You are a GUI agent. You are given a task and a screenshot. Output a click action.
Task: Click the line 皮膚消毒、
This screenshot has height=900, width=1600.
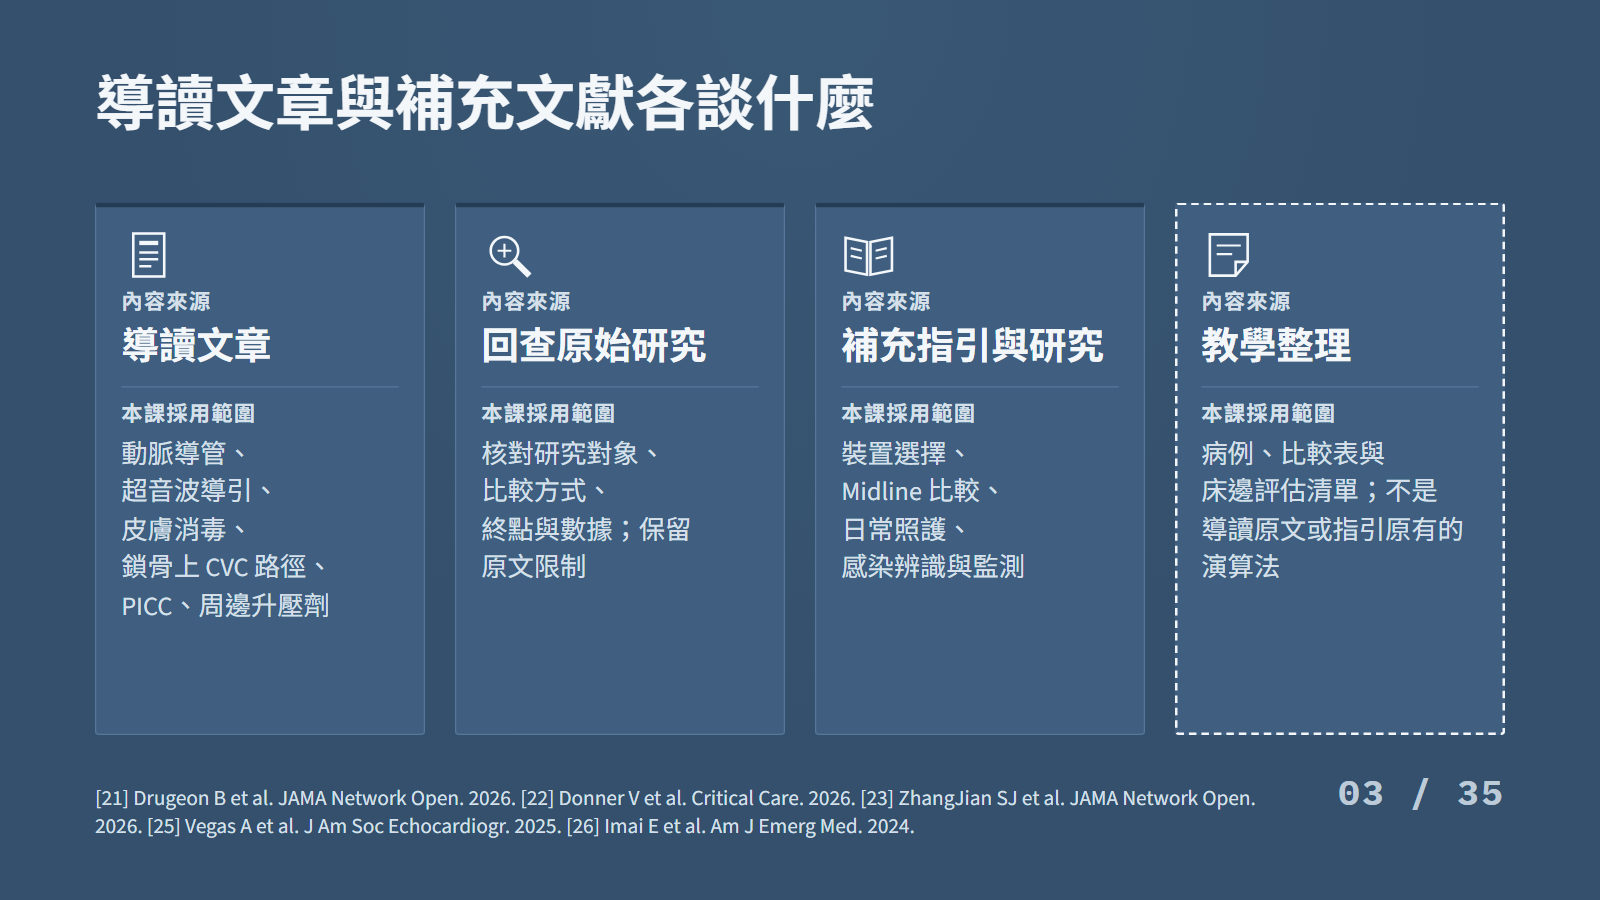coord(185,529)
